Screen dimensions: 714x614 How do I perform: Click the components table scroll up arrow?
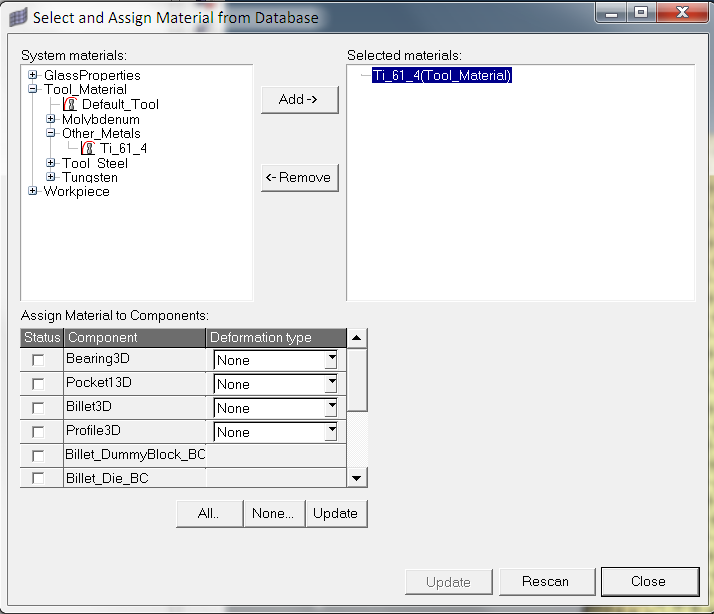point(357,338)
